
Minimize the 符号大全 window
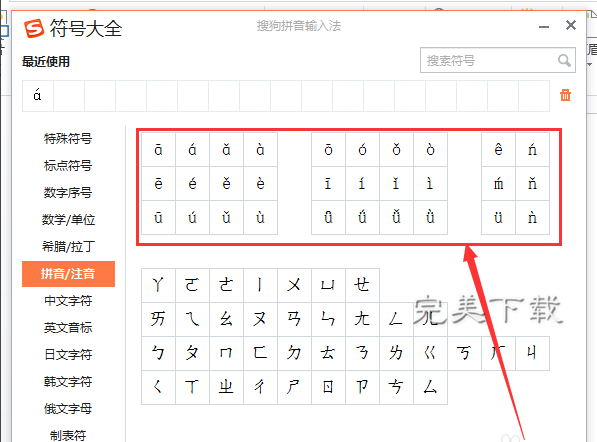pyautogui.click(x=544, y=27)
